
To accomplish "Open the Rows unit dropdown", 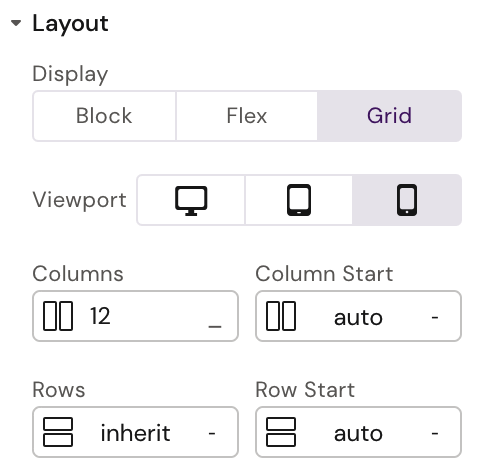I will click(x=212, y=433).
